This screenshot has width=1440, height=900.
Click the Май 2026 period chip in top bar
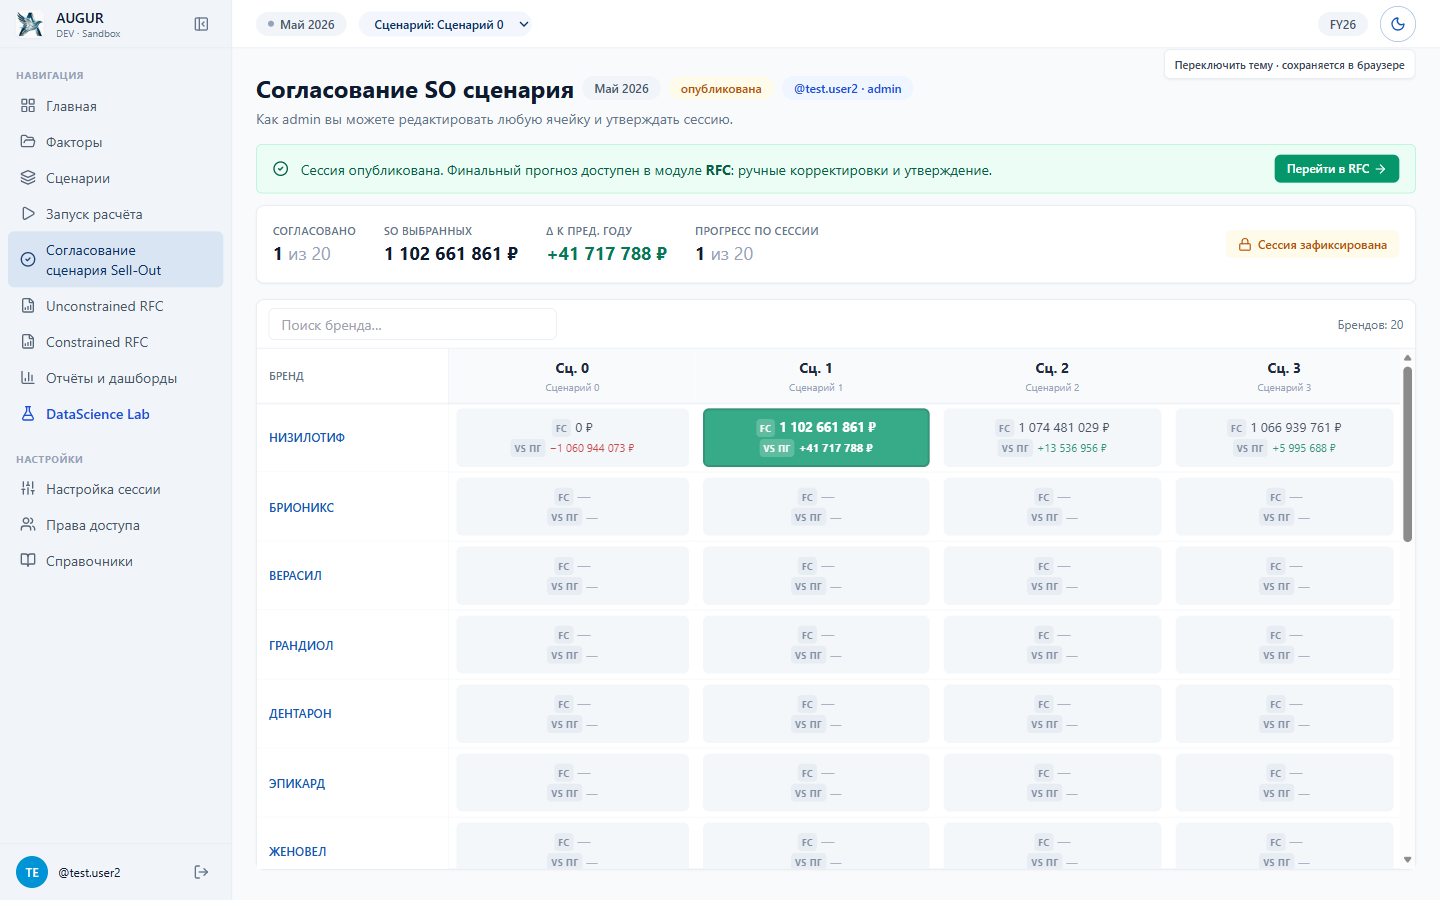(x=301, y=24)
